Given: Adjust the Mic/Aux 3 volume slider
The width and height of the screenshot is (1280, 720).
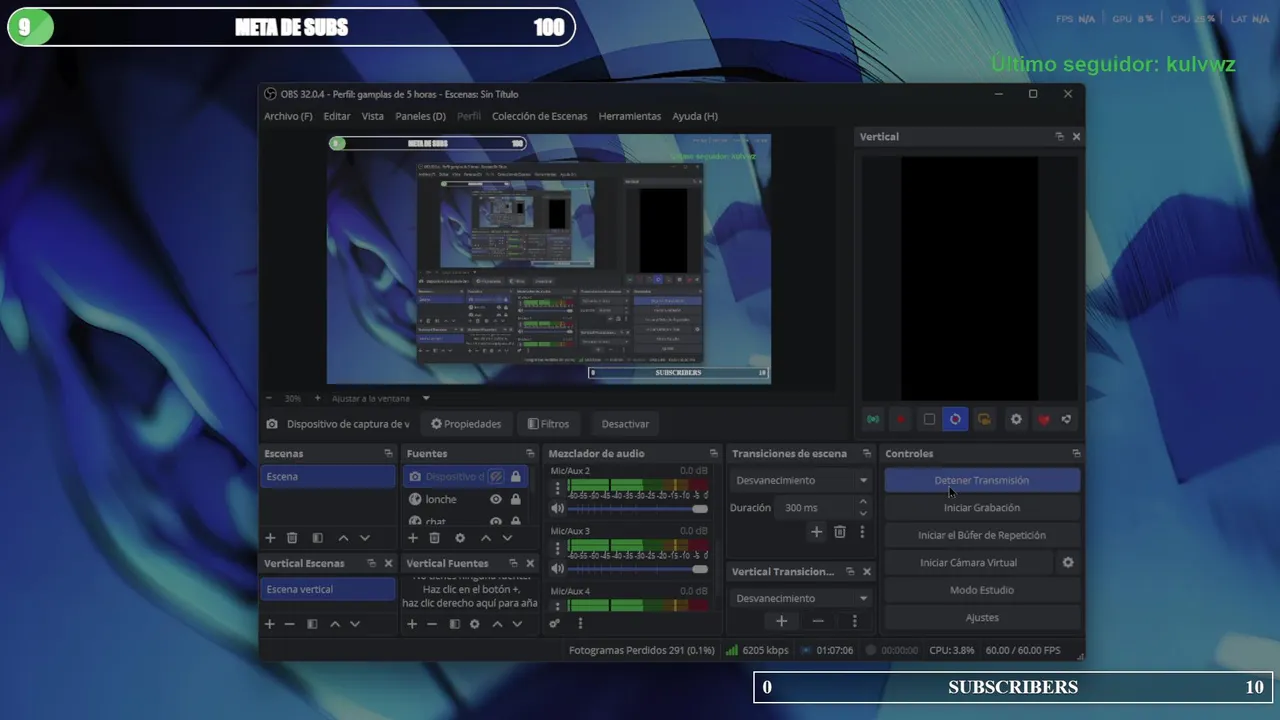Looking at the screenshot, I should [x=639, y=569].
